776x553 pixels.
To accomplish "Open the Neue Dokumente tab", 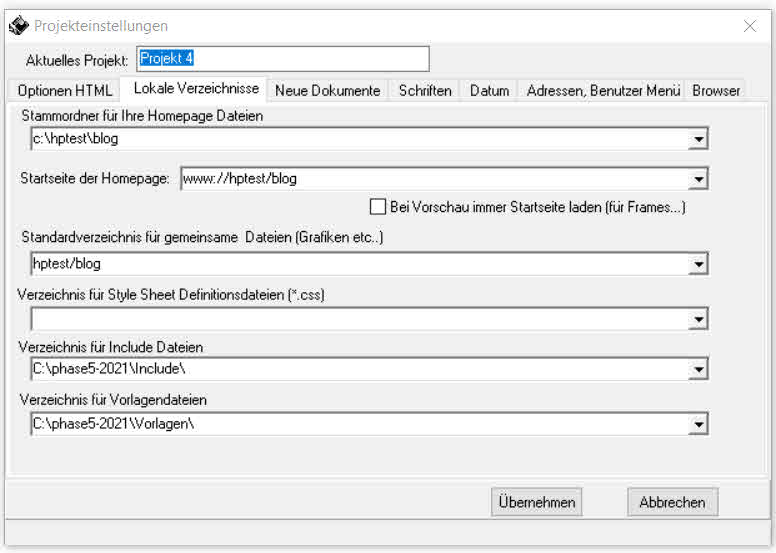I will click(x=327, y=90).
